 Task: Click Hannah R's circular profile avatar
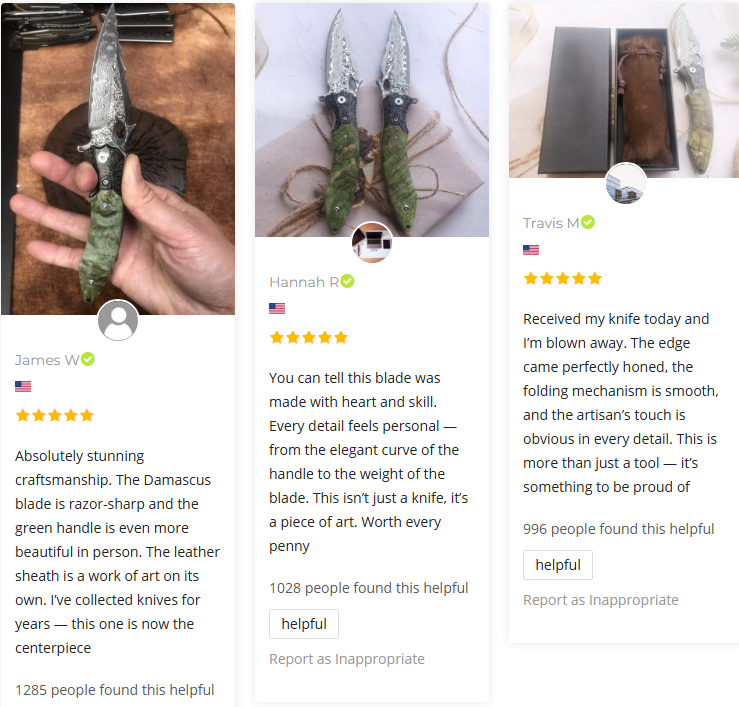click(x=372, y=242)
